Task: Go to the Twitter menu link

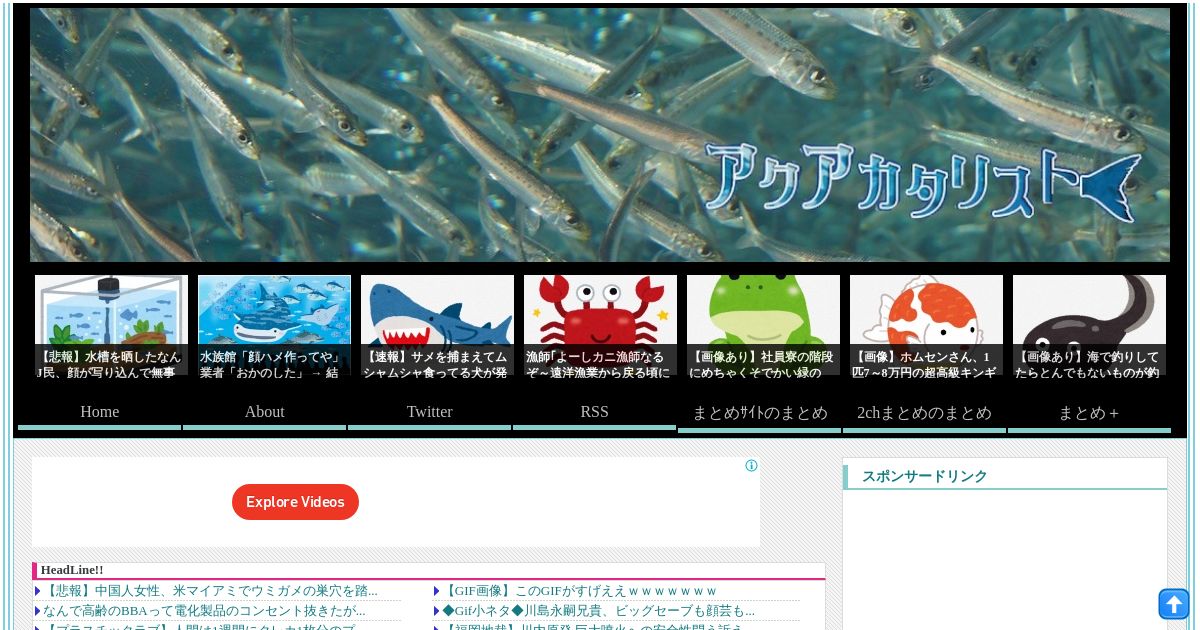Action: (430, 412)
